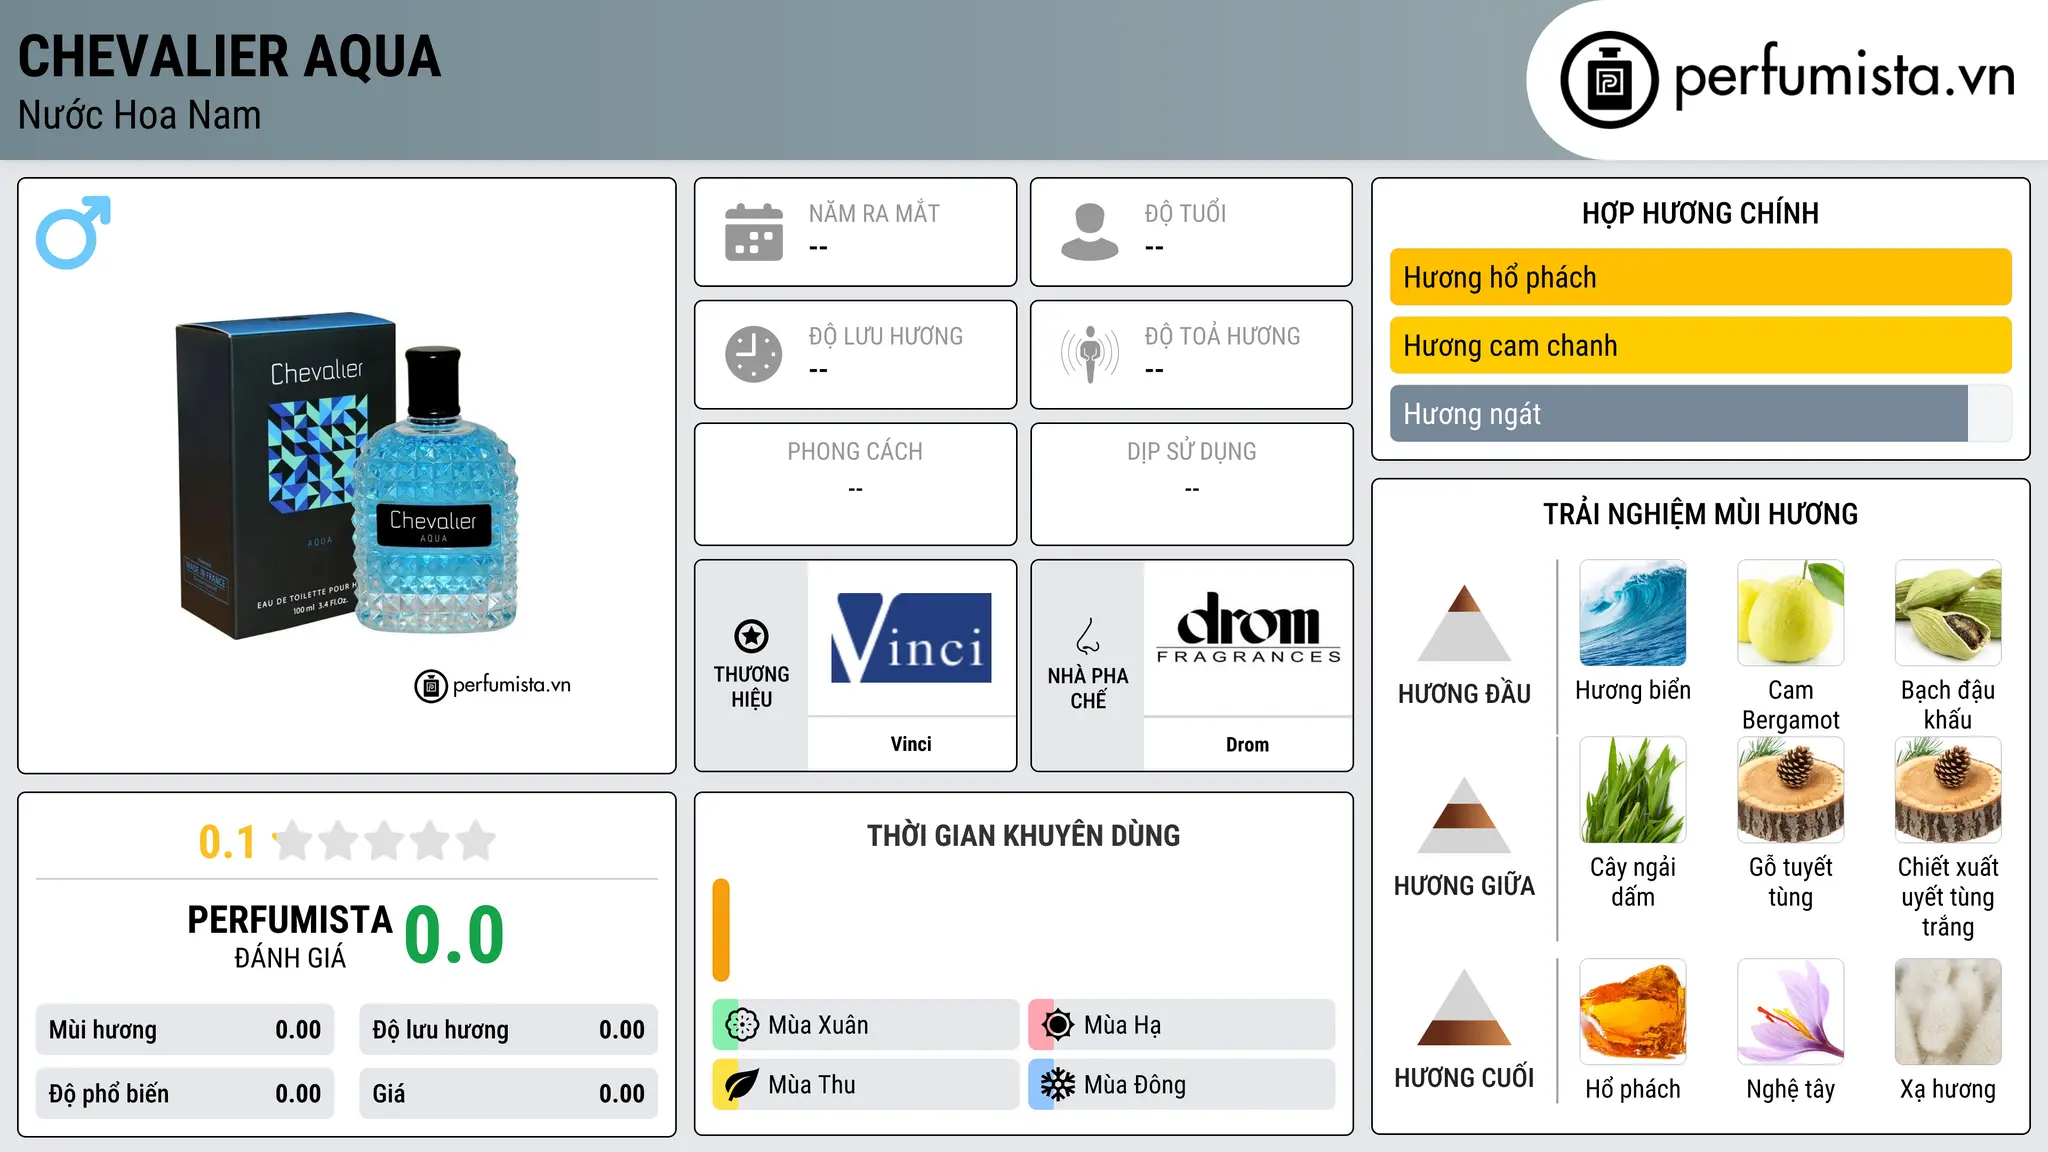Click the perfumista.vn logo icon in header

[1609, 80]
